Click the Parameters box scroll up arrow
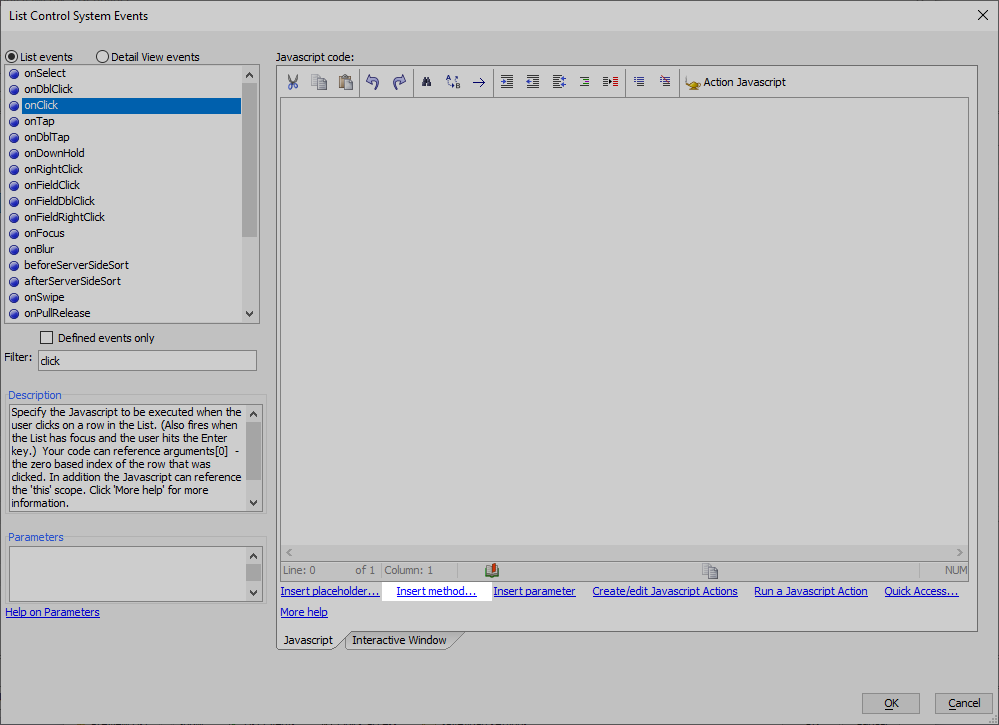 click(x=254, y=556)
